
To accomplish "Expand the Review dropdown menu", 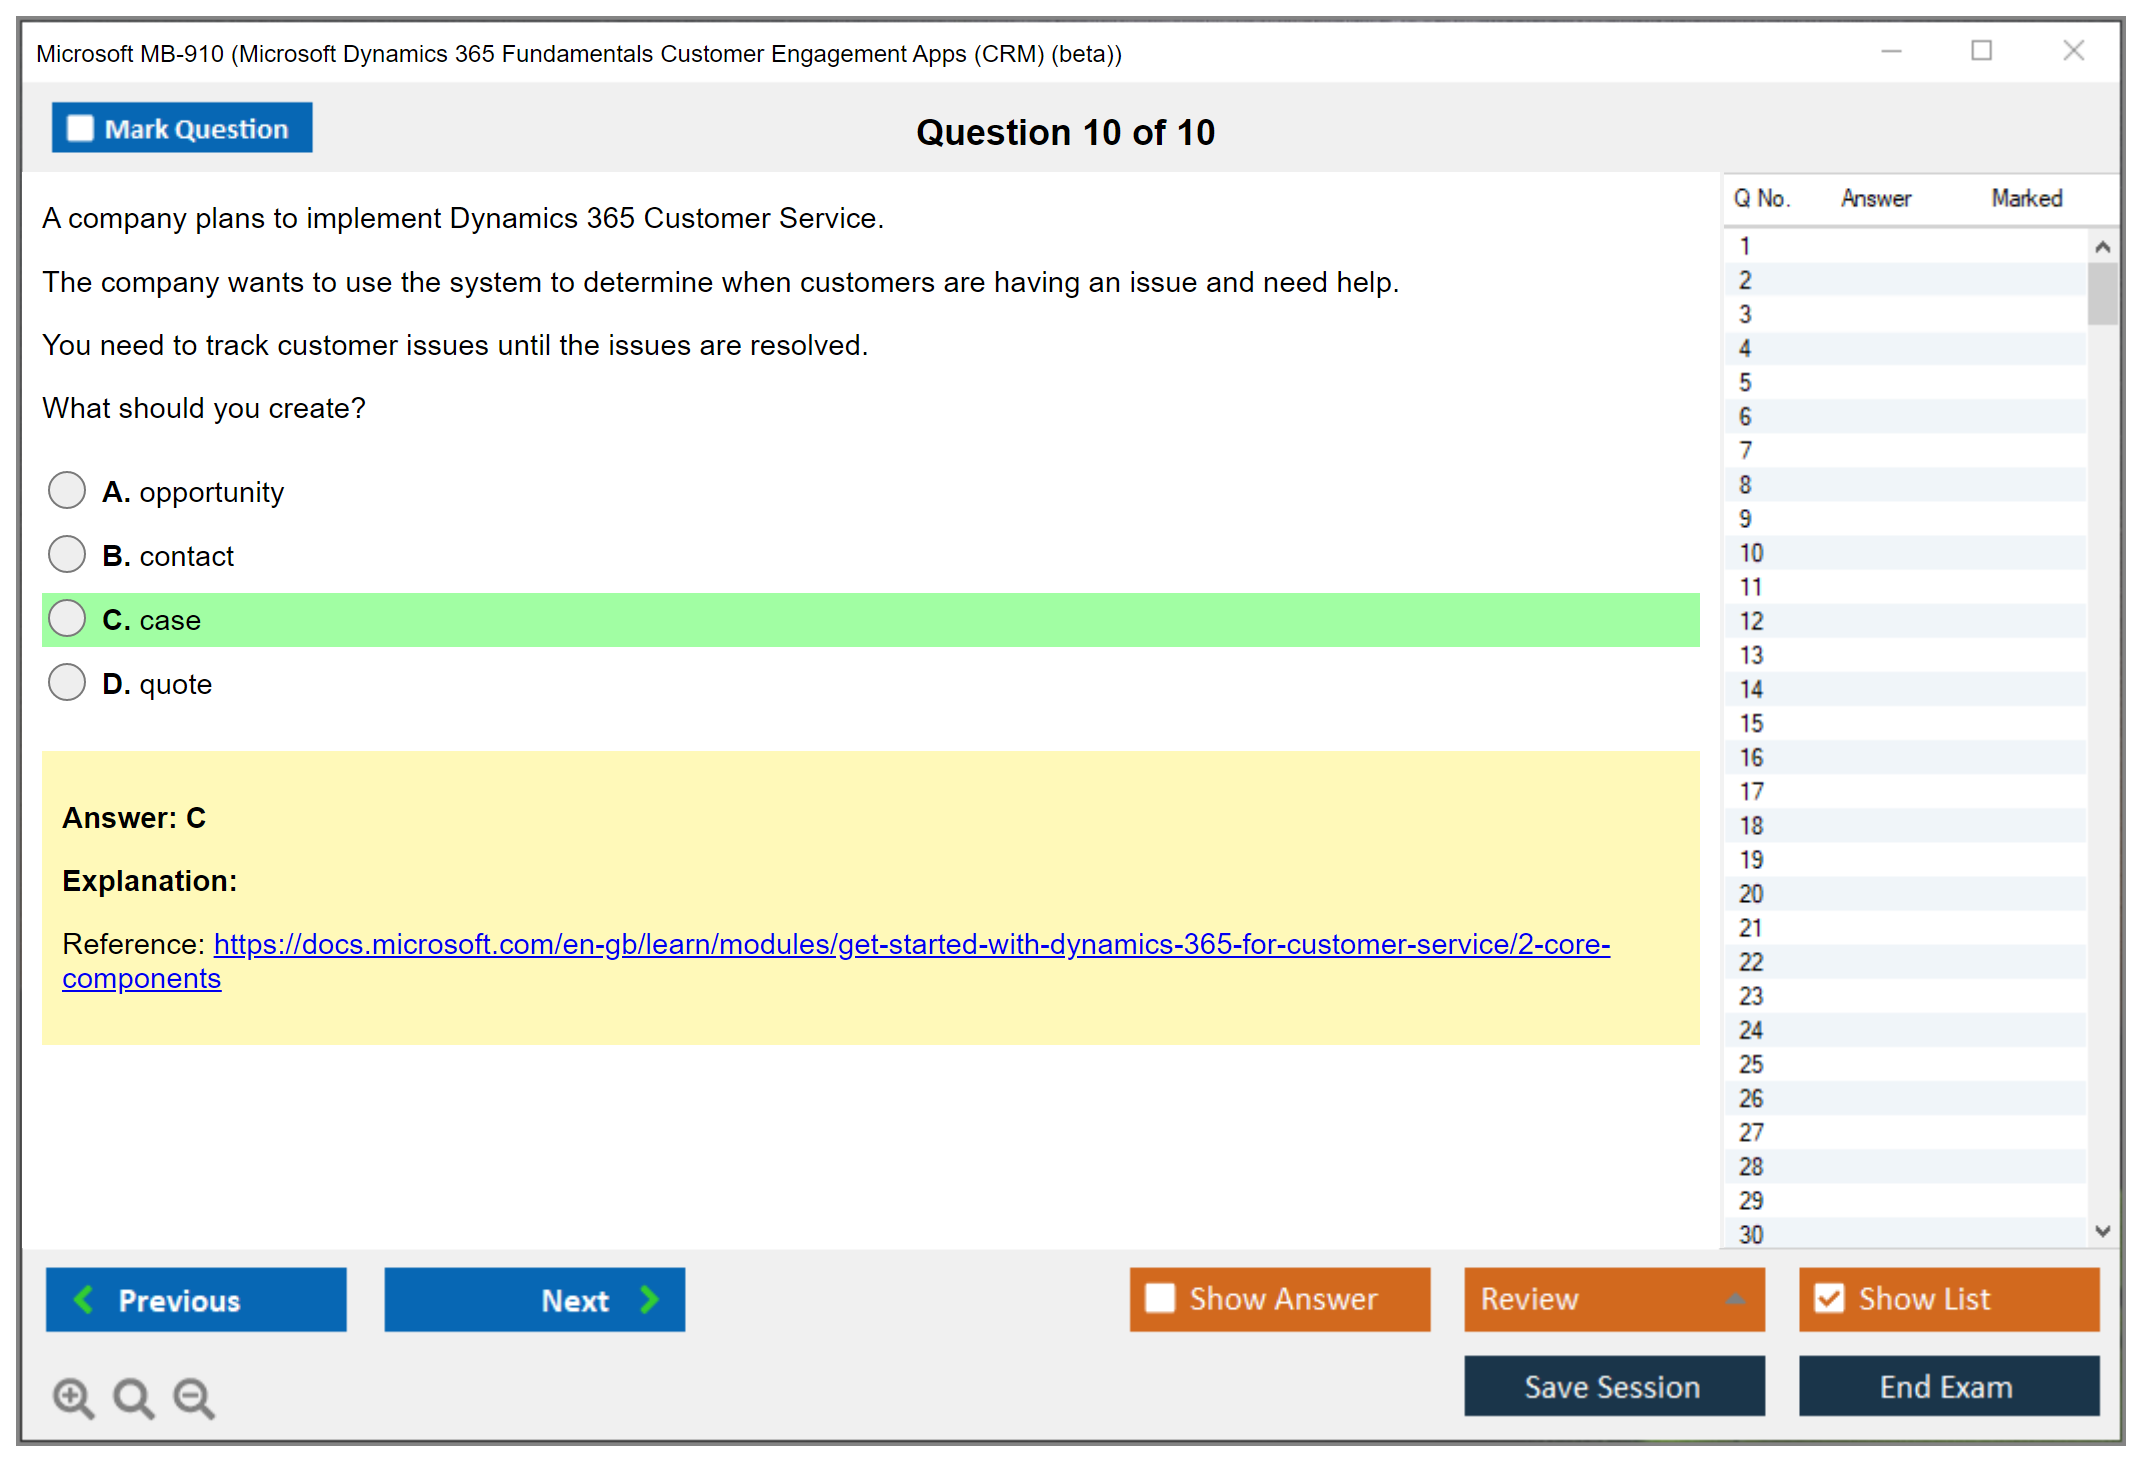I will [x=1736, y=1299].
